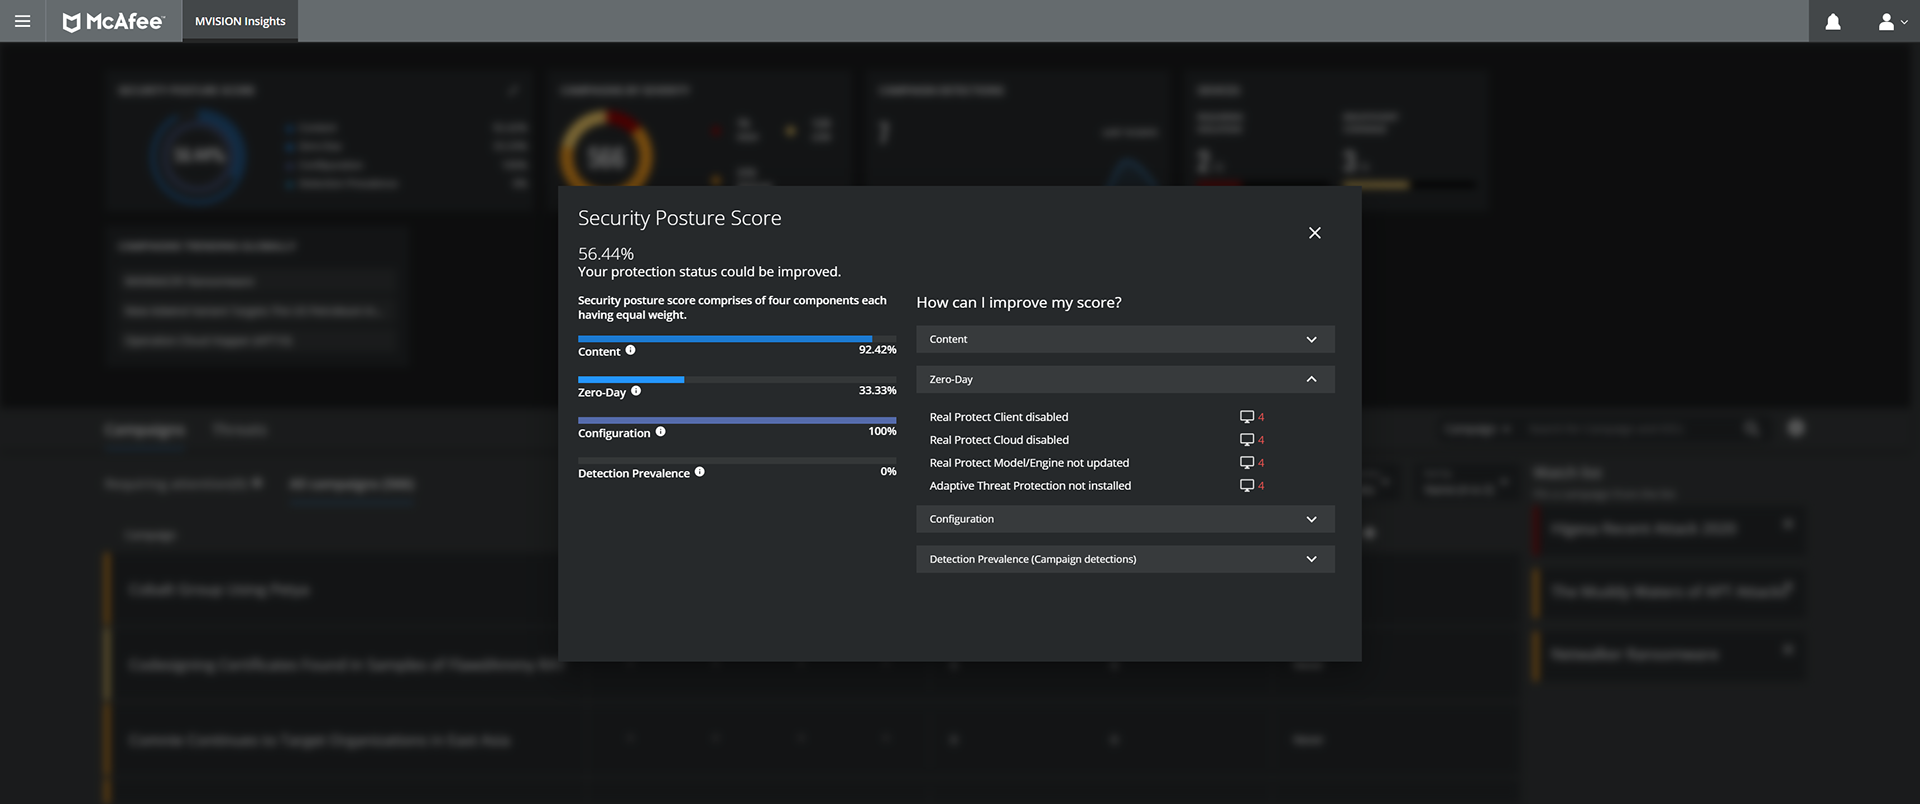1920x804 pixels.
Task: Expand the Content improvement section
Action: [1125, 339]
